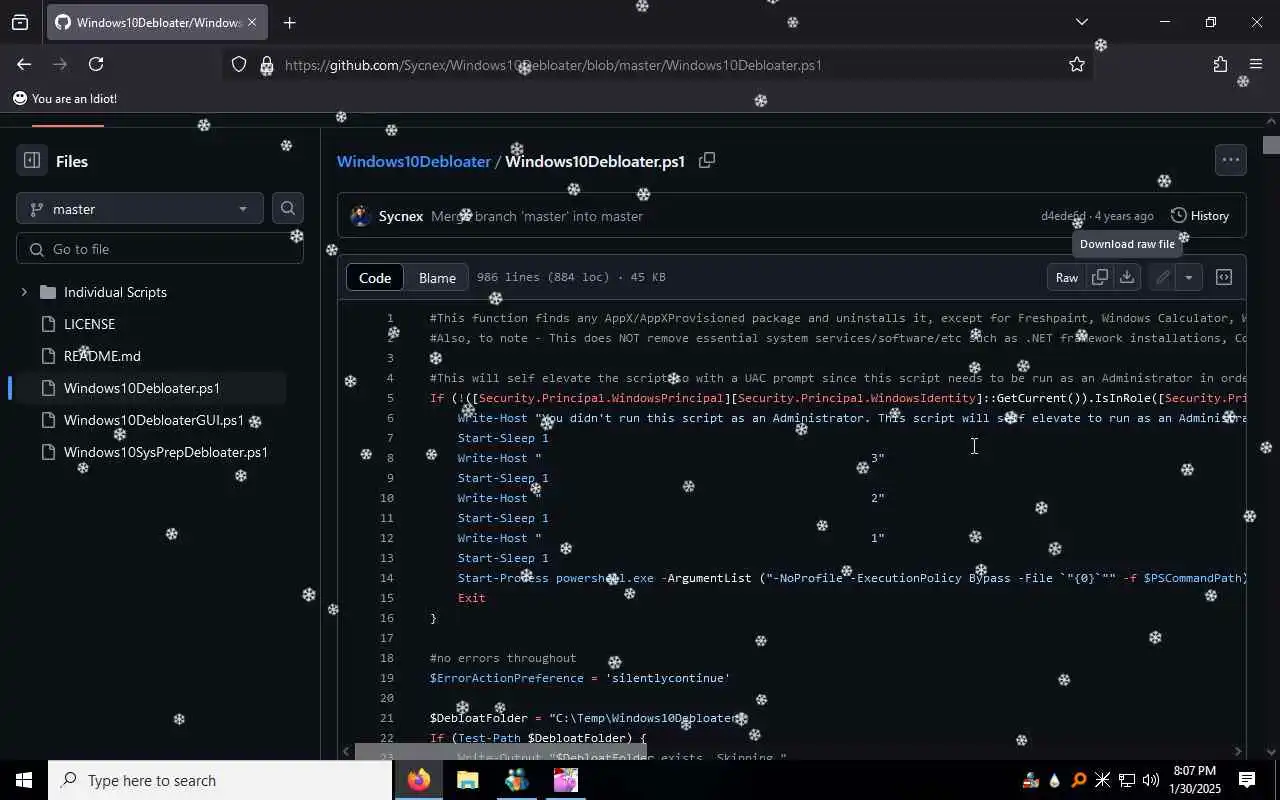View file History
This screenshot has width=1280, height=800.
[1199, 215]
